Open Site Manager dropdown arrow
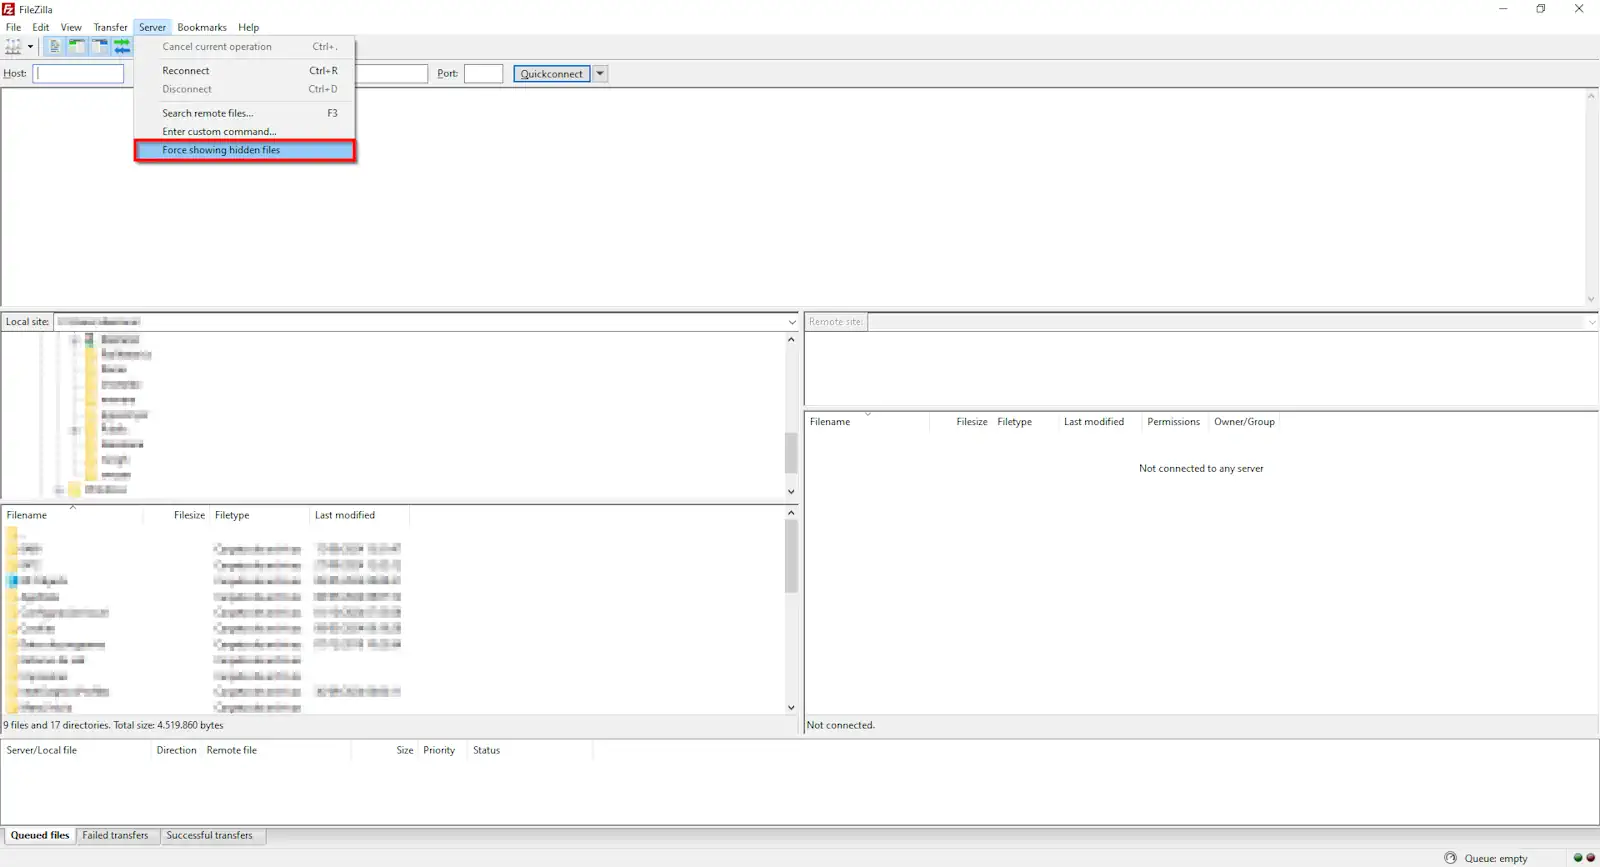The height and width of the screenshot is (867, 1600). (x=30, y=47)
